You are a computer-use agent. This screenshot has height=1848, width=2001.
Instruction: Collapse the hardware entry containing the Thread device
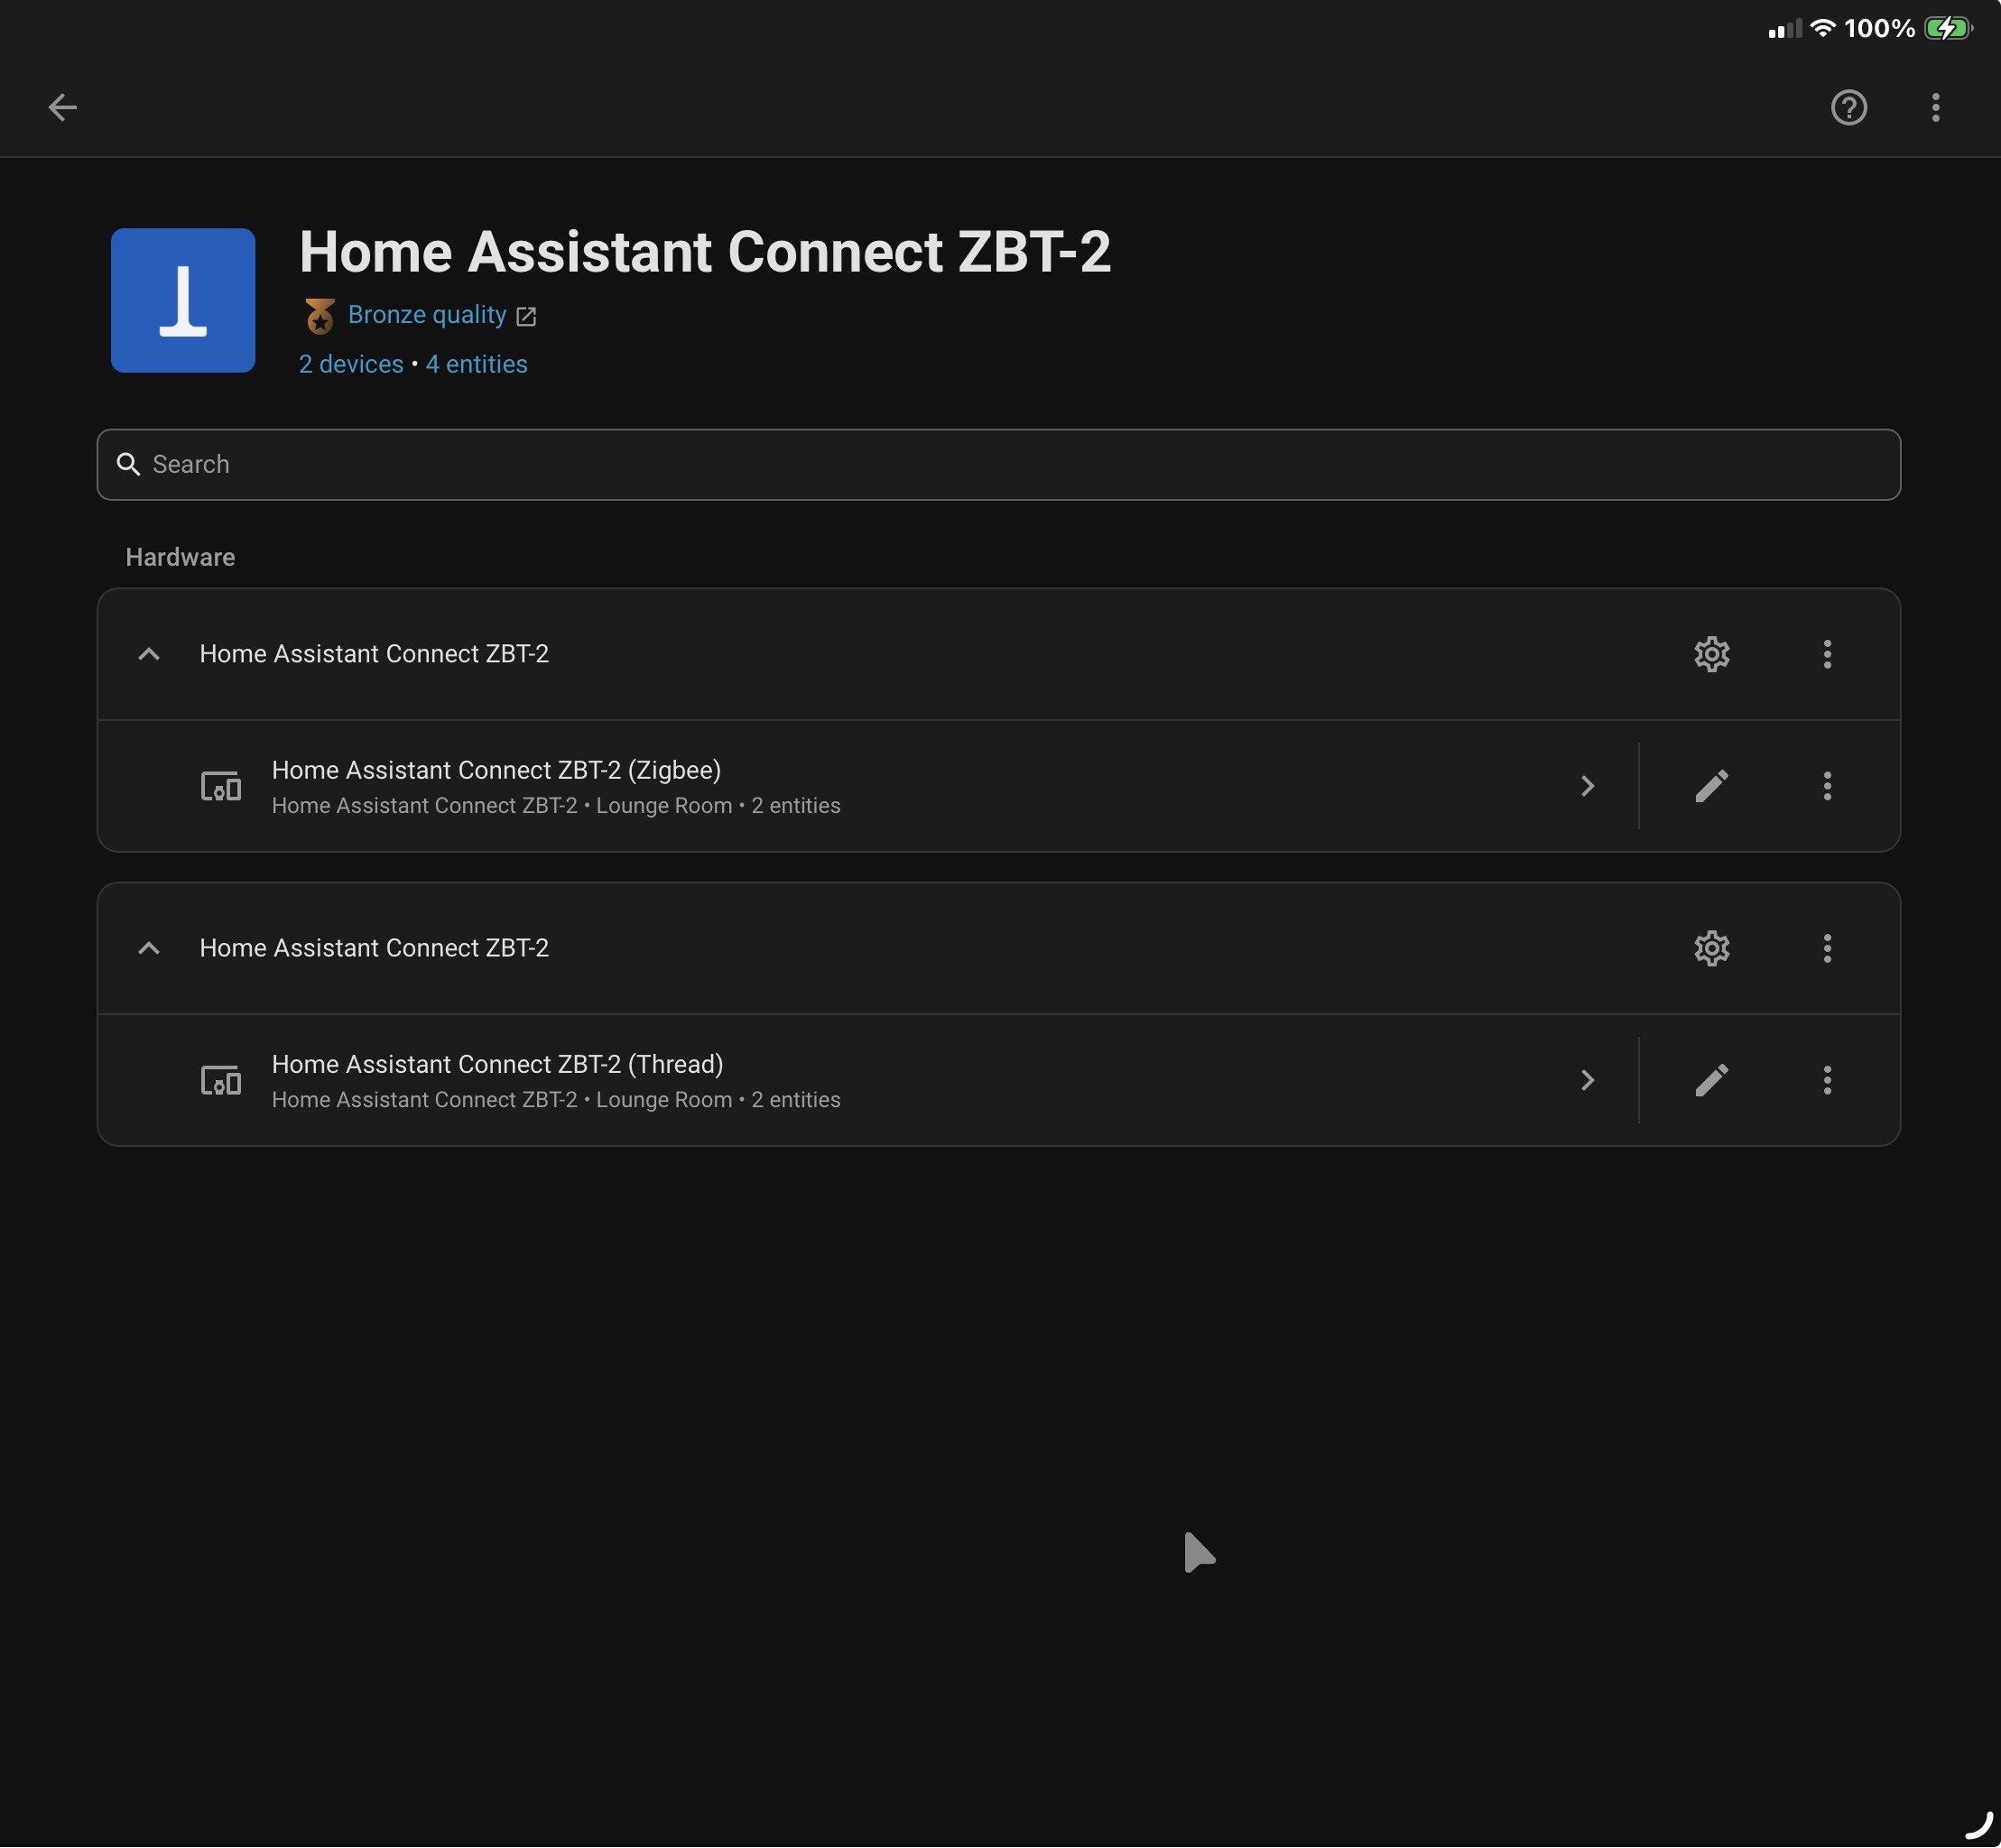tap(149, 948)
